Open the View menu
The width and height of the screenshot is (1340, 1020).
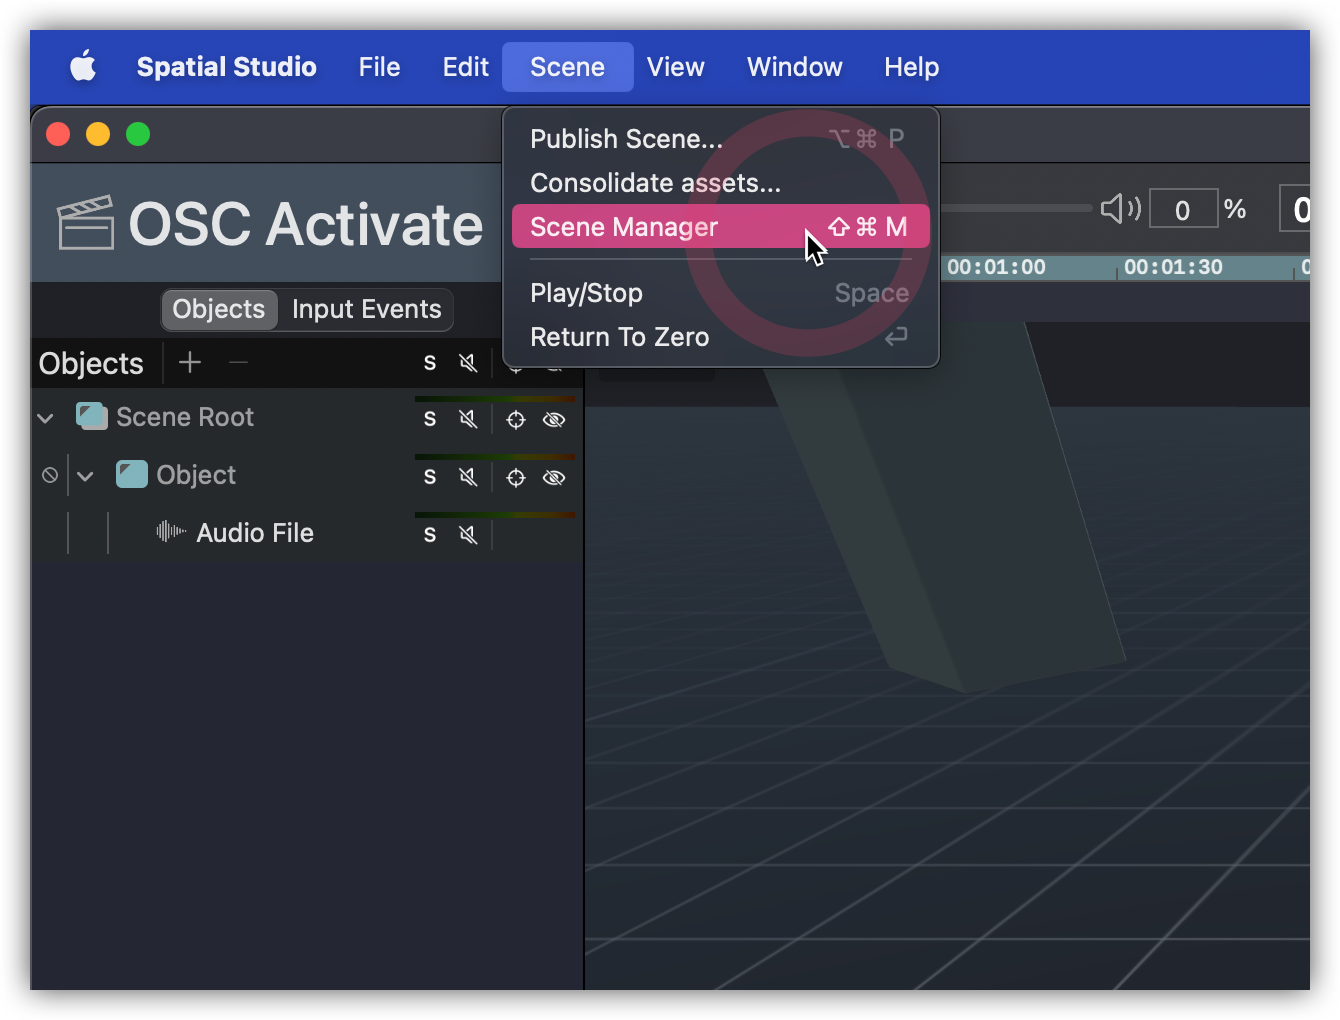tap(676, 67)
